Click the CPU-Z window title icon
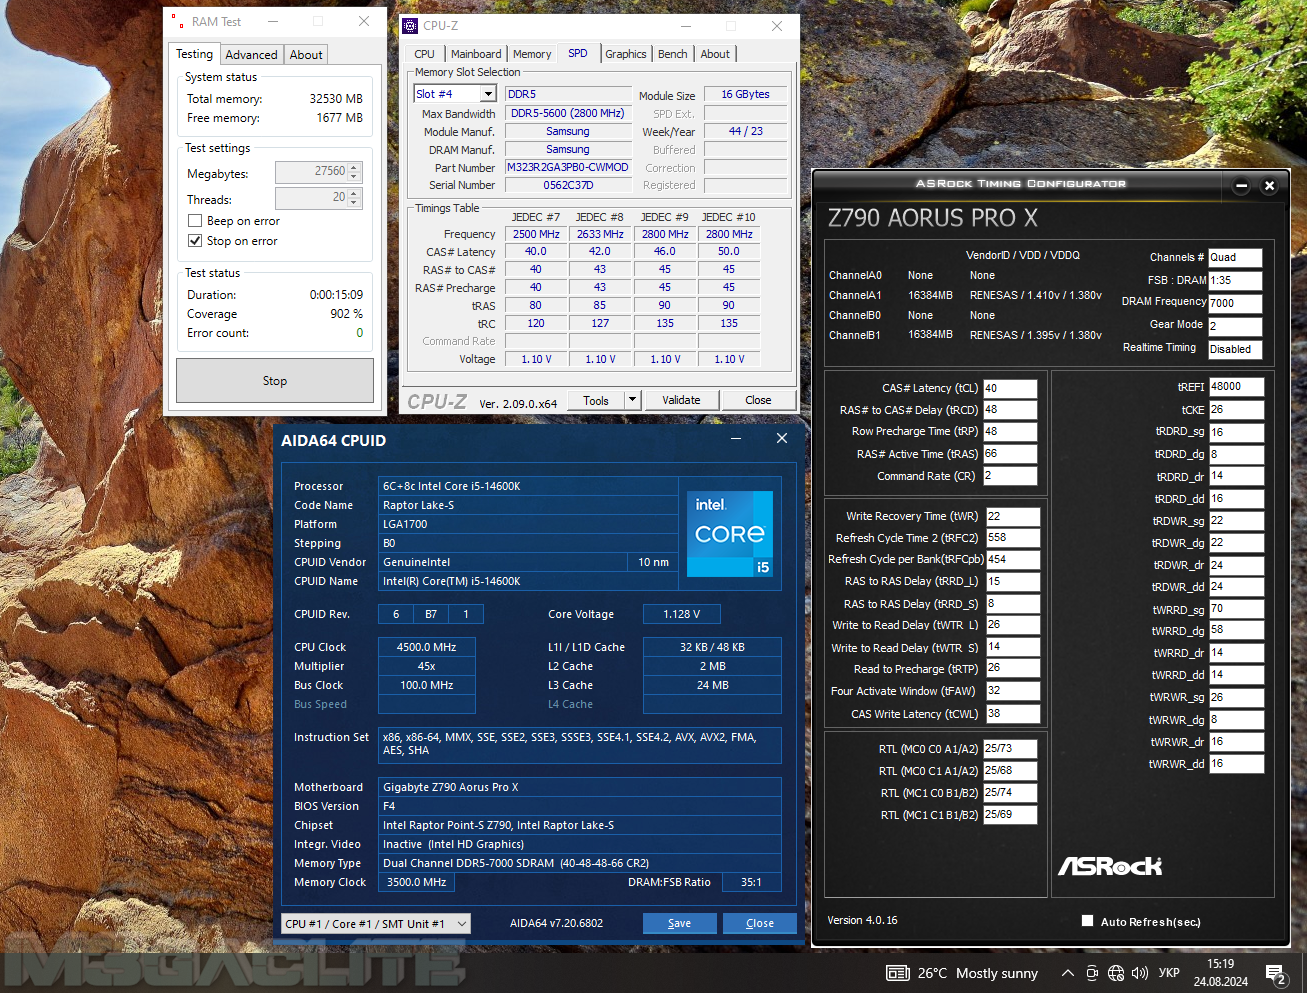Screen dimensions: 1307x993 click(410, 26)
